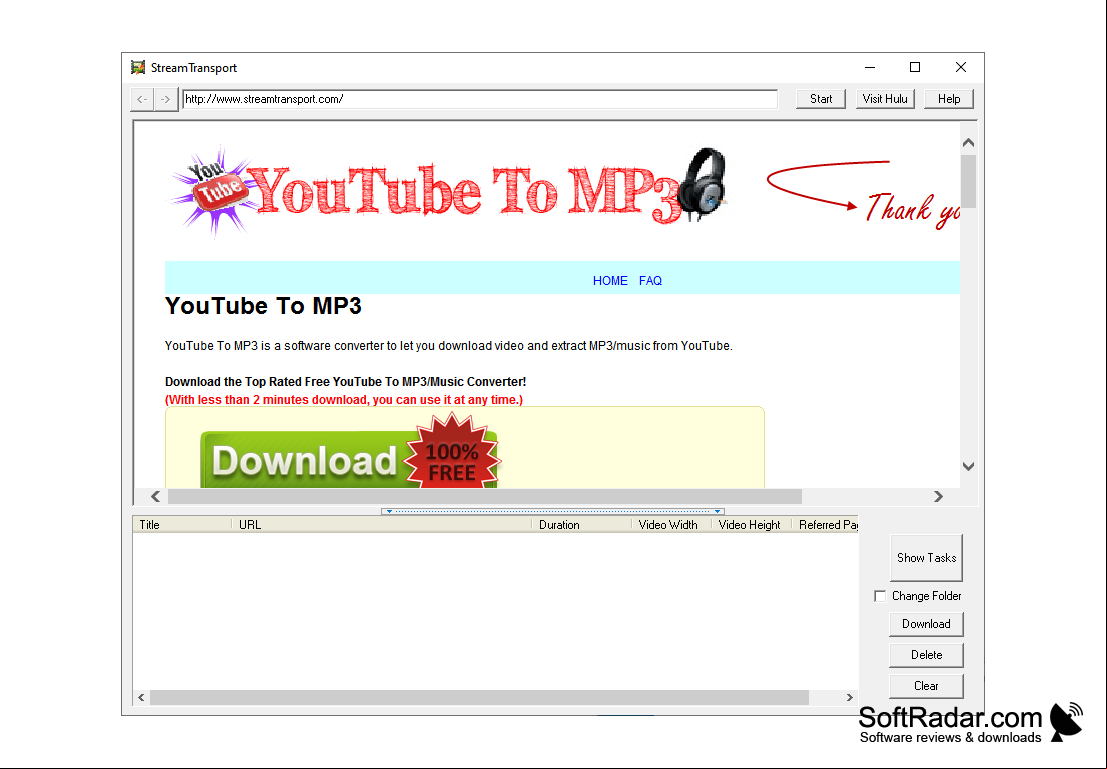
Task: Click the Clear button
Action: coord(926,686)
